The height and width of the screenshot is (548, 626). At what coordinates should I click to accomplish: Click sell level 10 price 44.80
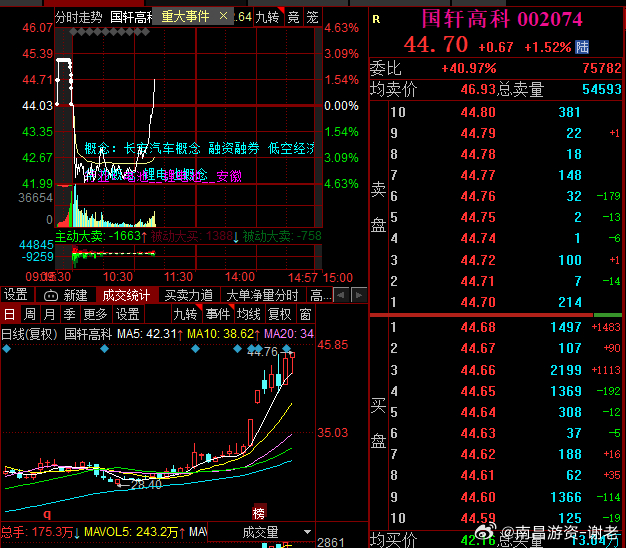click(478, 112)
